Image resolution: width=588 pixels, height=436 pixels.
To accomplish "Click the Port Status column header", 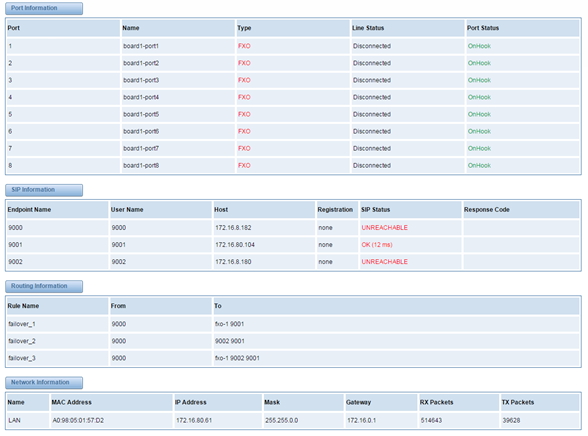I will (483, 28).
